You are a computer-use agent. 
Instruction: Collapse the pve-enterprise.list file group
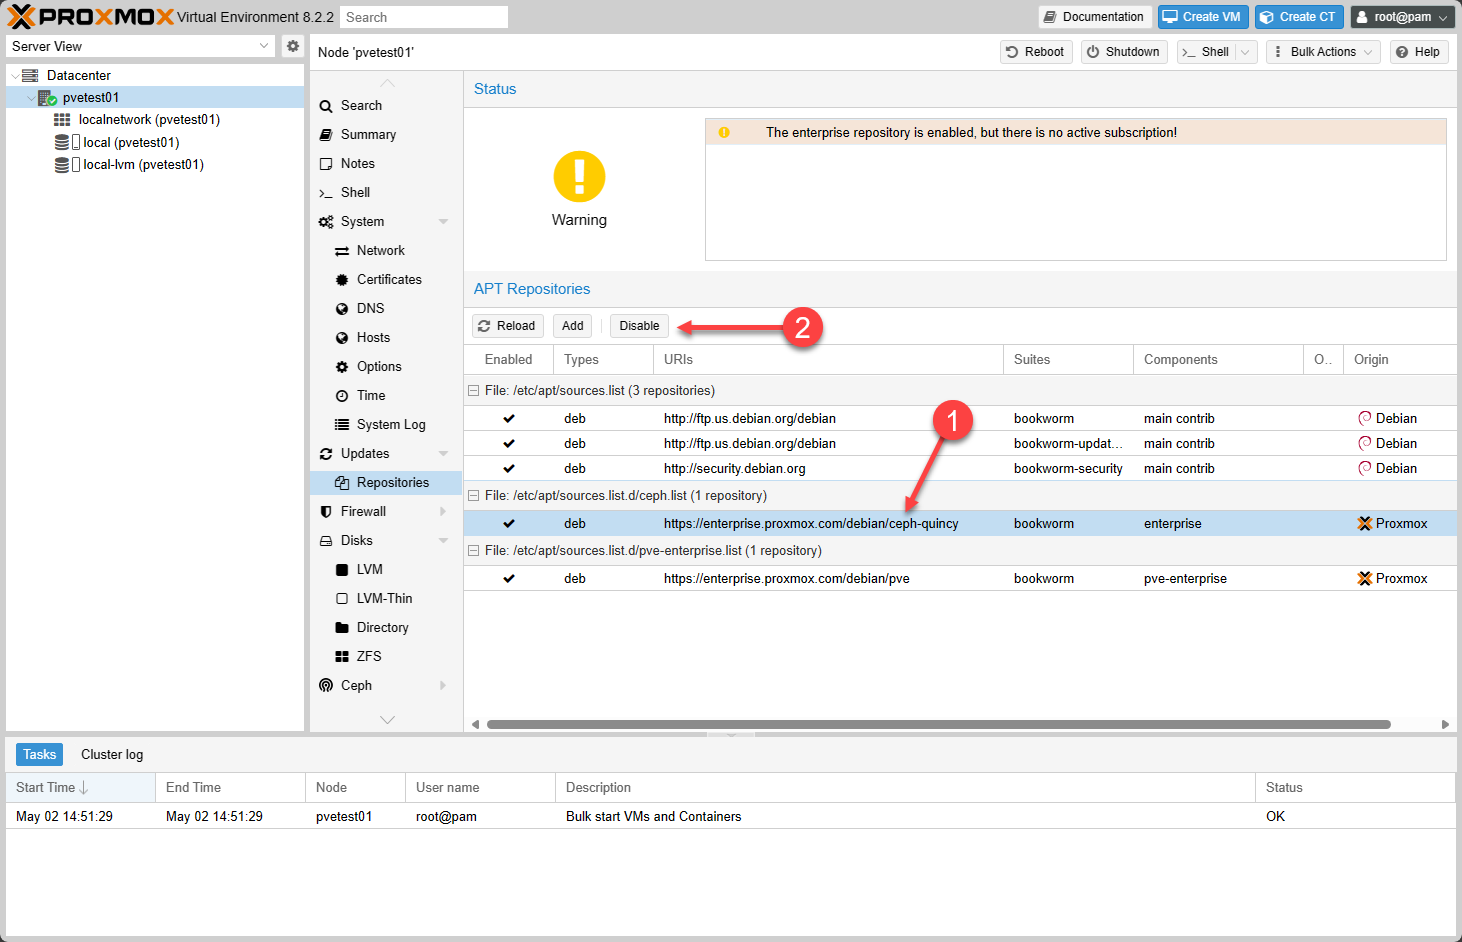[474, 551]
